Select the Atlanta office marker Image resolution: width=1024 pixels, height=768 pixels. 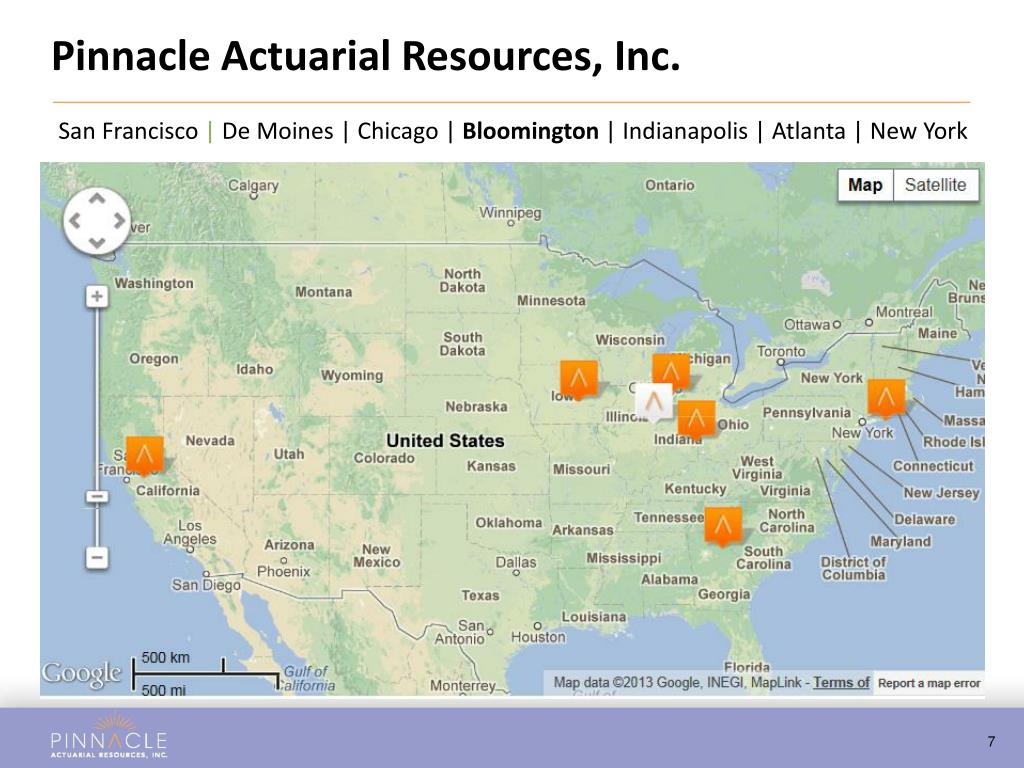(x=723, y=526)
